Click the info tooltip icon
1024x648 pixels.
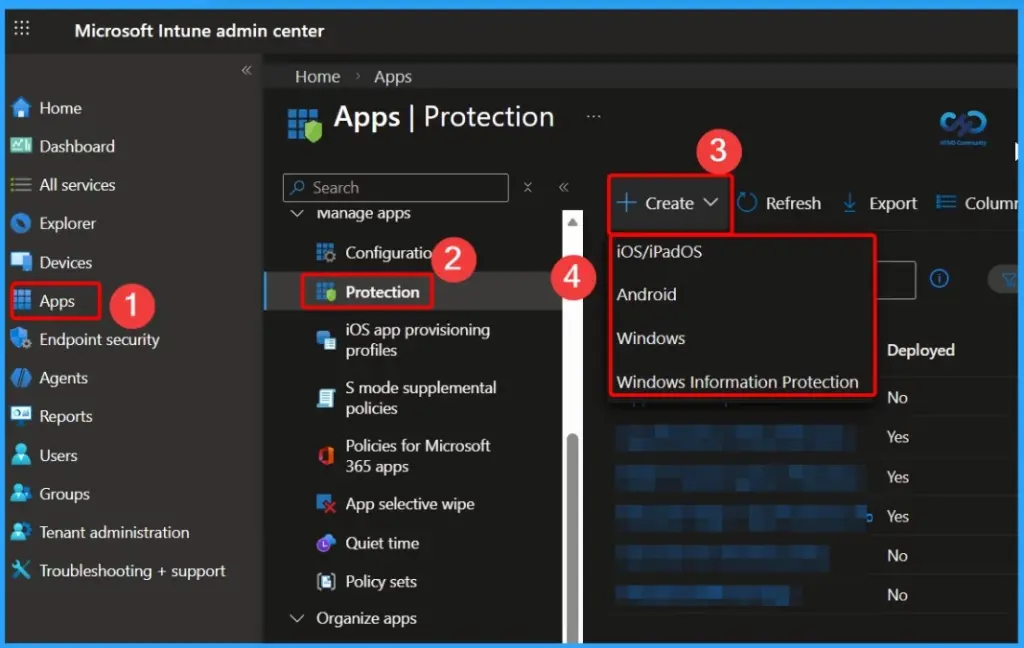coord(938,280)
